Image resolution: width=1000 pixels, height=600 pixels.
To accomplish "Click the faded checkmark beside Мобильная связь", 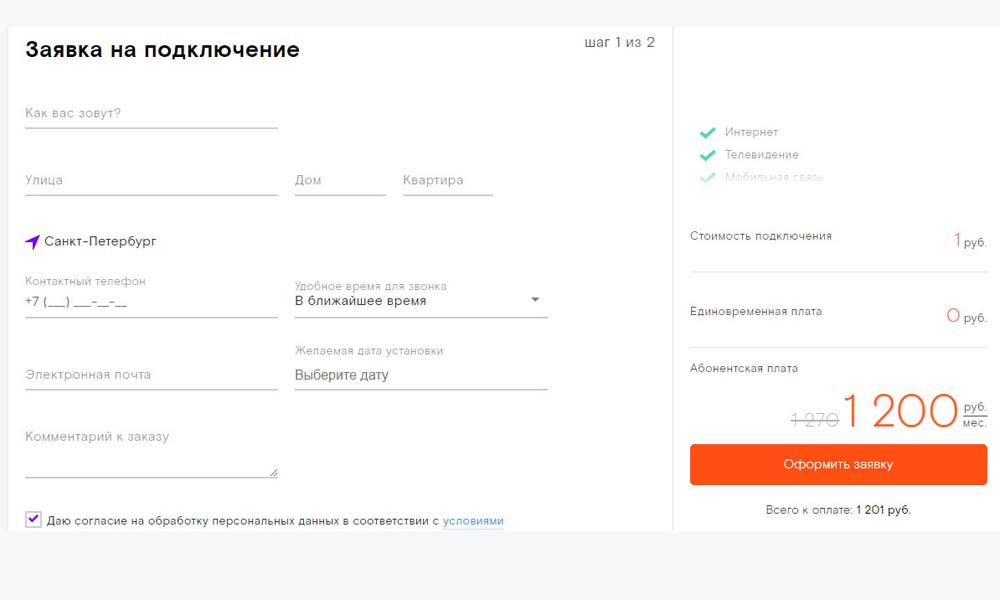I will [707, 177].
